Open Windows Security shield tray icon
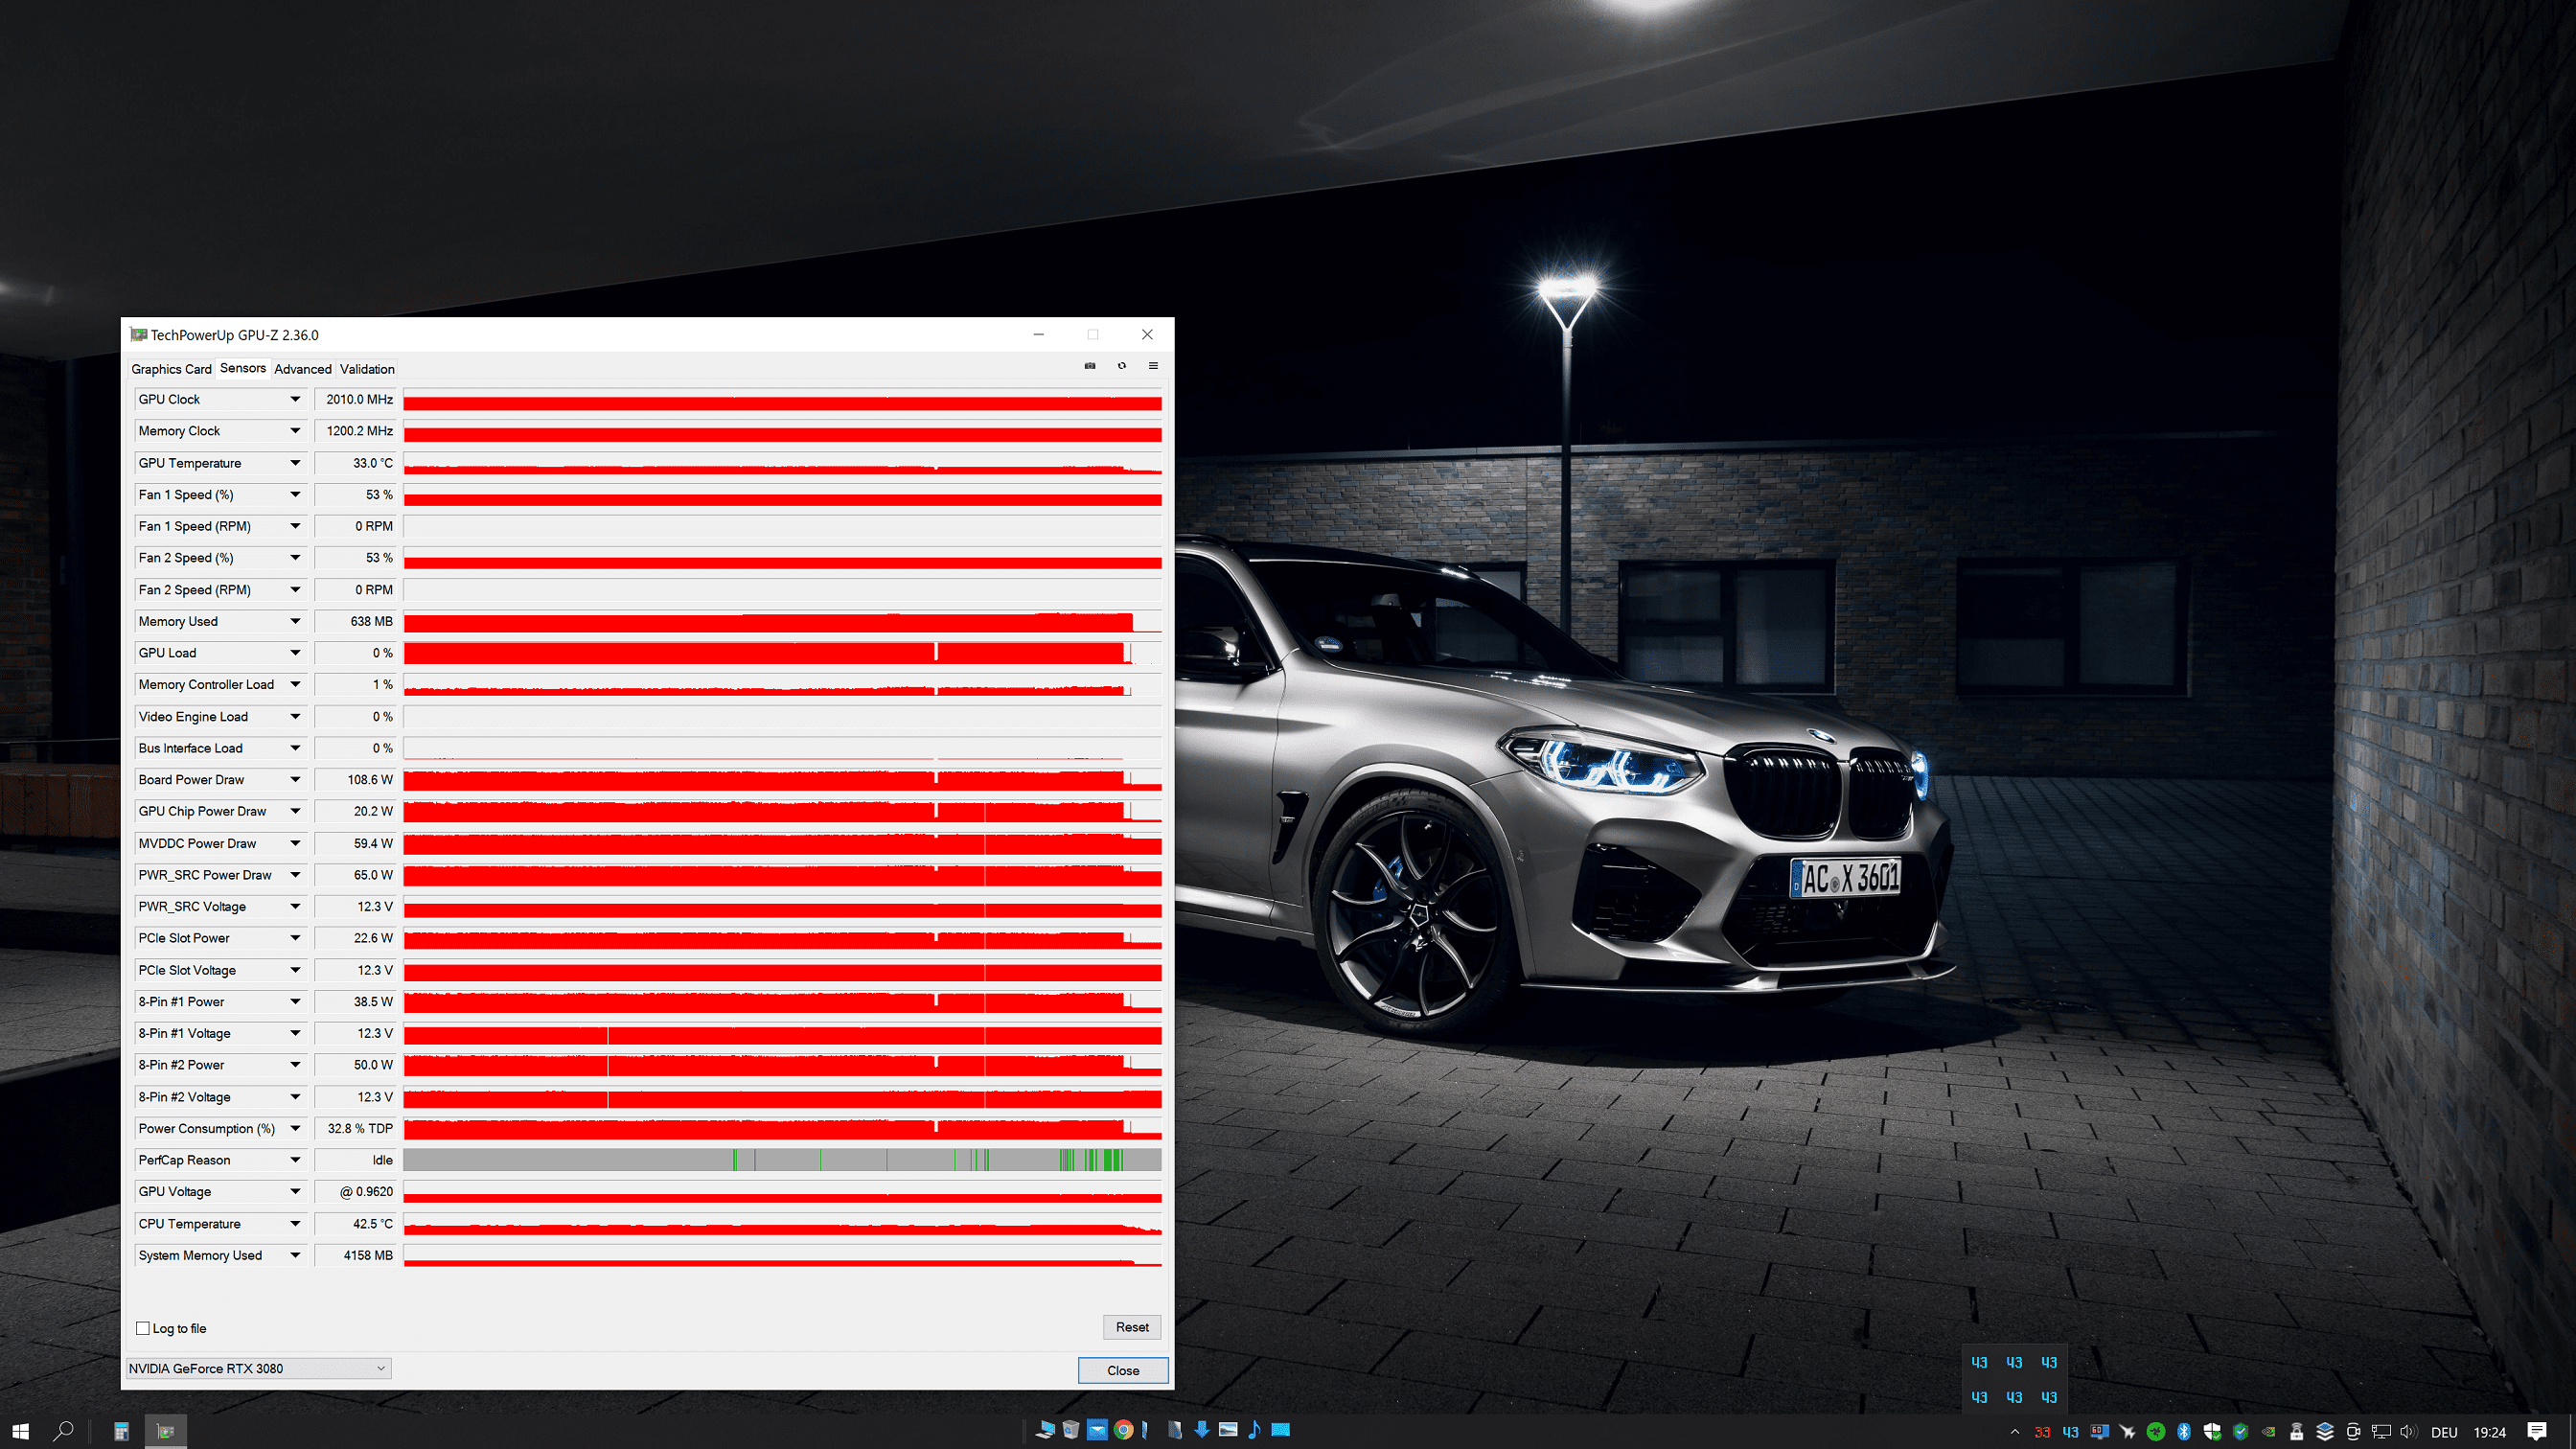 pos(2212,1431)
